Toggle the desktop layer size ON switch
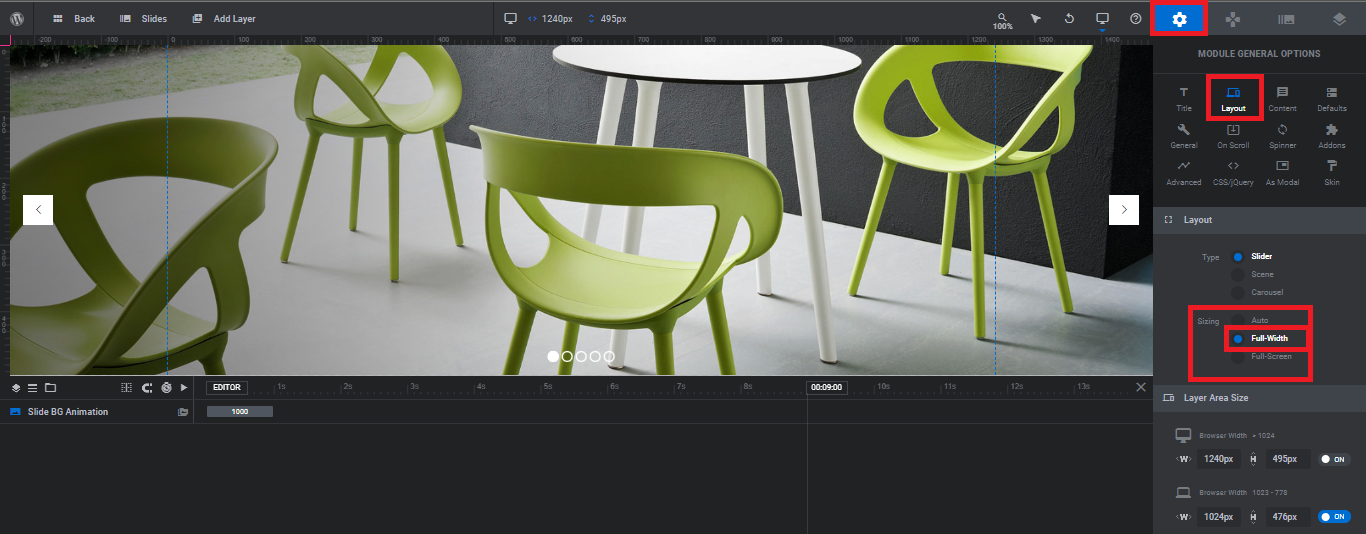 1332,459
